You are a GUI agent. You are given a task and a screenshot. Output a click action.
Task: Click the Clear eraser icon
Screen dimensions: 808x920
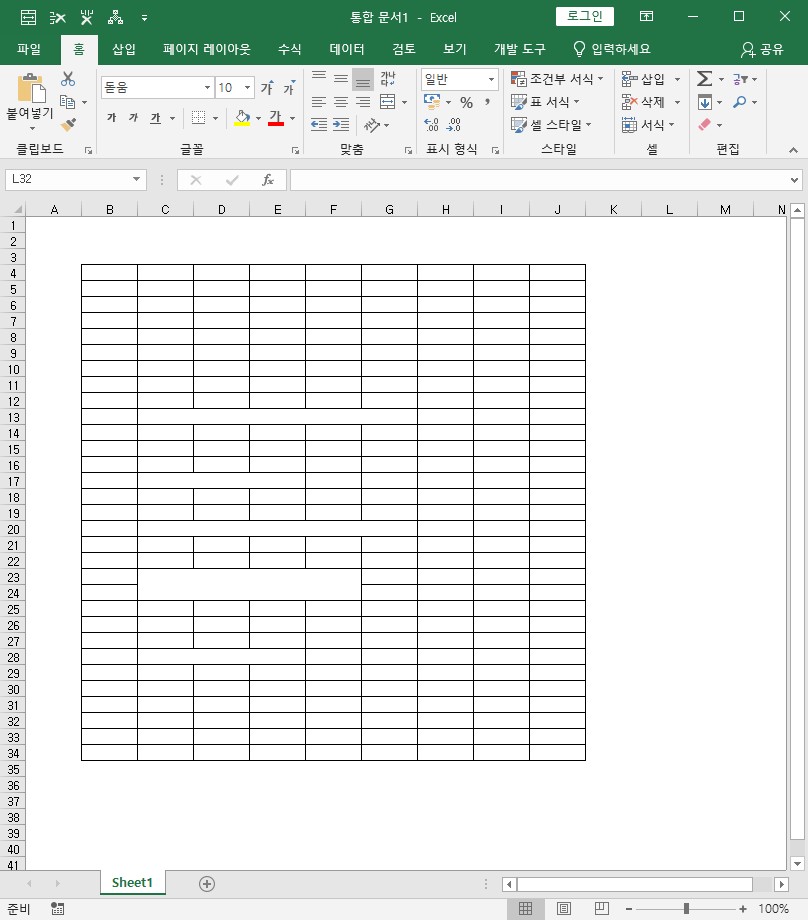click(705, 124)
